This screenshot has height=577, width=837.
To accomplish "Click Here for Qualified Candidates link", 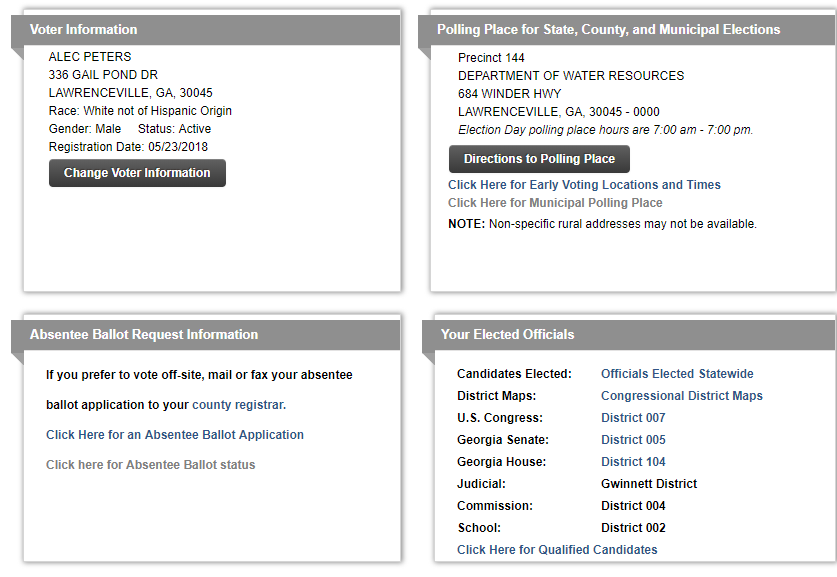I will (557, 549).
